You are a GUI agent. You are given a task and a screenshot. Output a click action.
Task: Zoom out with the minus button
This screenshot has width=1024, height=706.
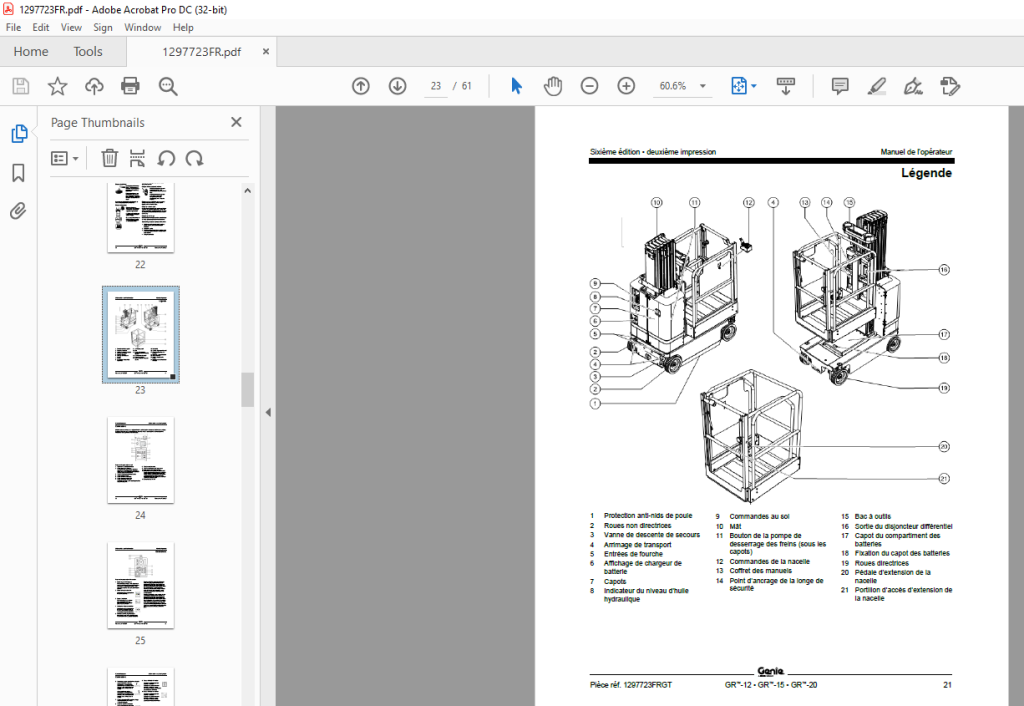pyautogui.click(x=589, y=86)
